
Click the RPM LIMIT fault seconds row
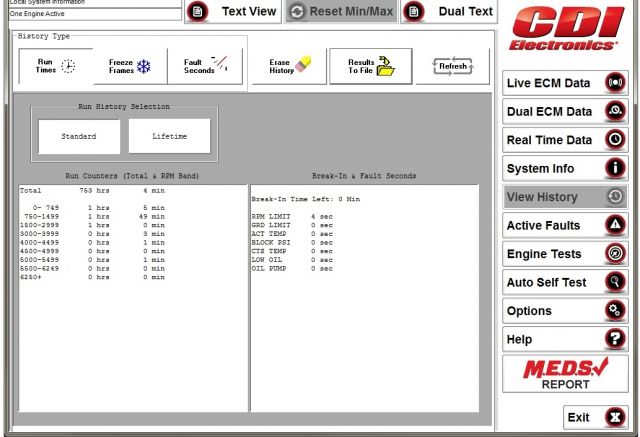[x=292, y=217]
